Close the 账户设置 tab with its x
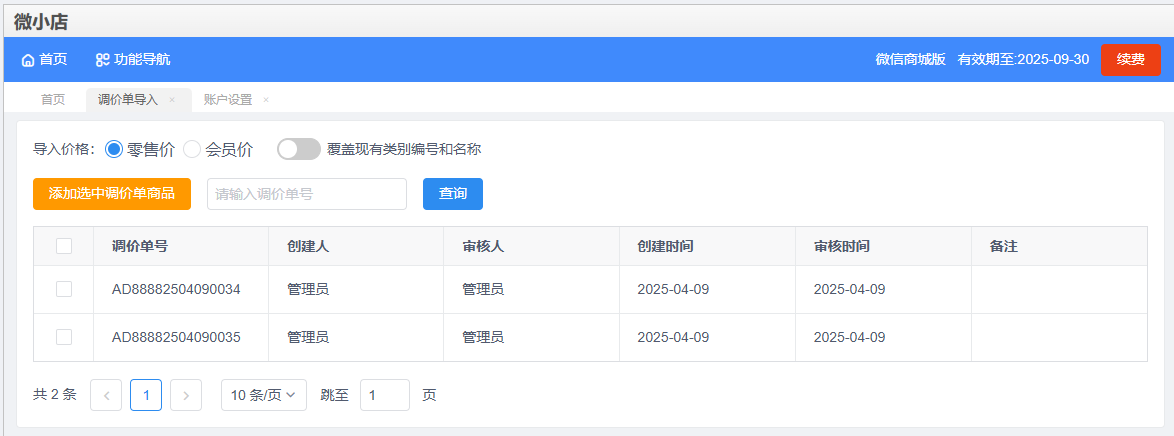 click(266, 100)
